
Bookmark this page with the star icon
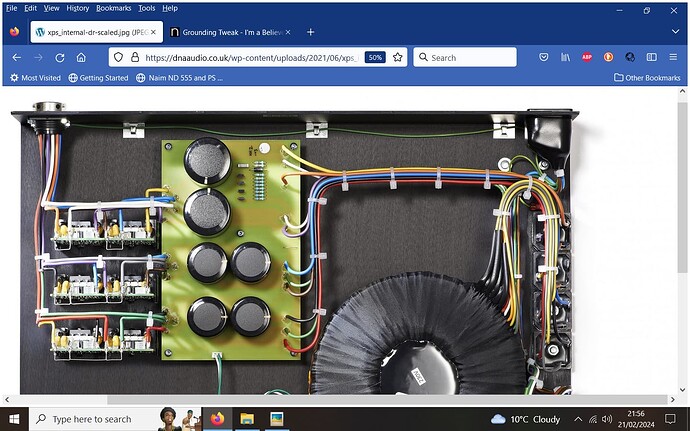pos(398,58)
